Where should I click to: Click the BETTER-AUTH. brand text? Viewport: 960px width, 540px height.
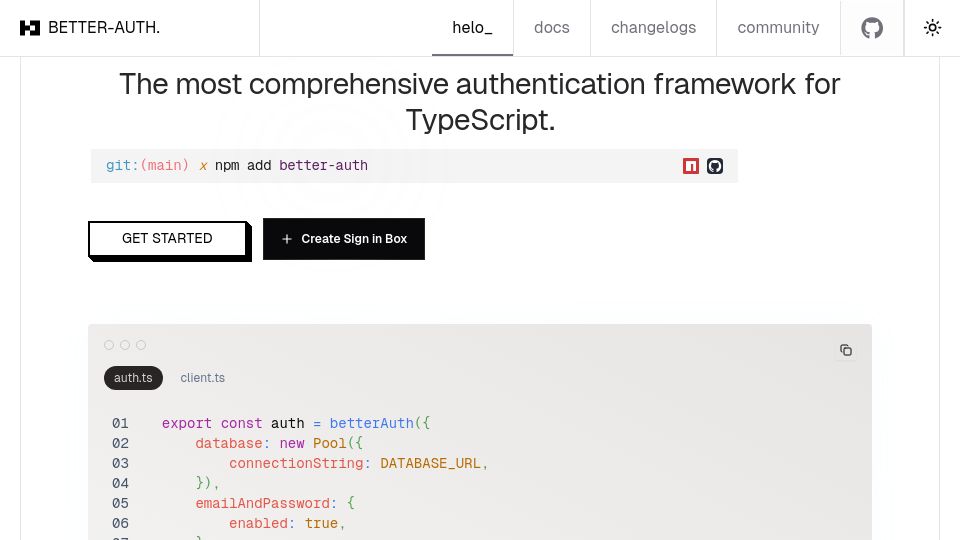click(x=104, y=28)
